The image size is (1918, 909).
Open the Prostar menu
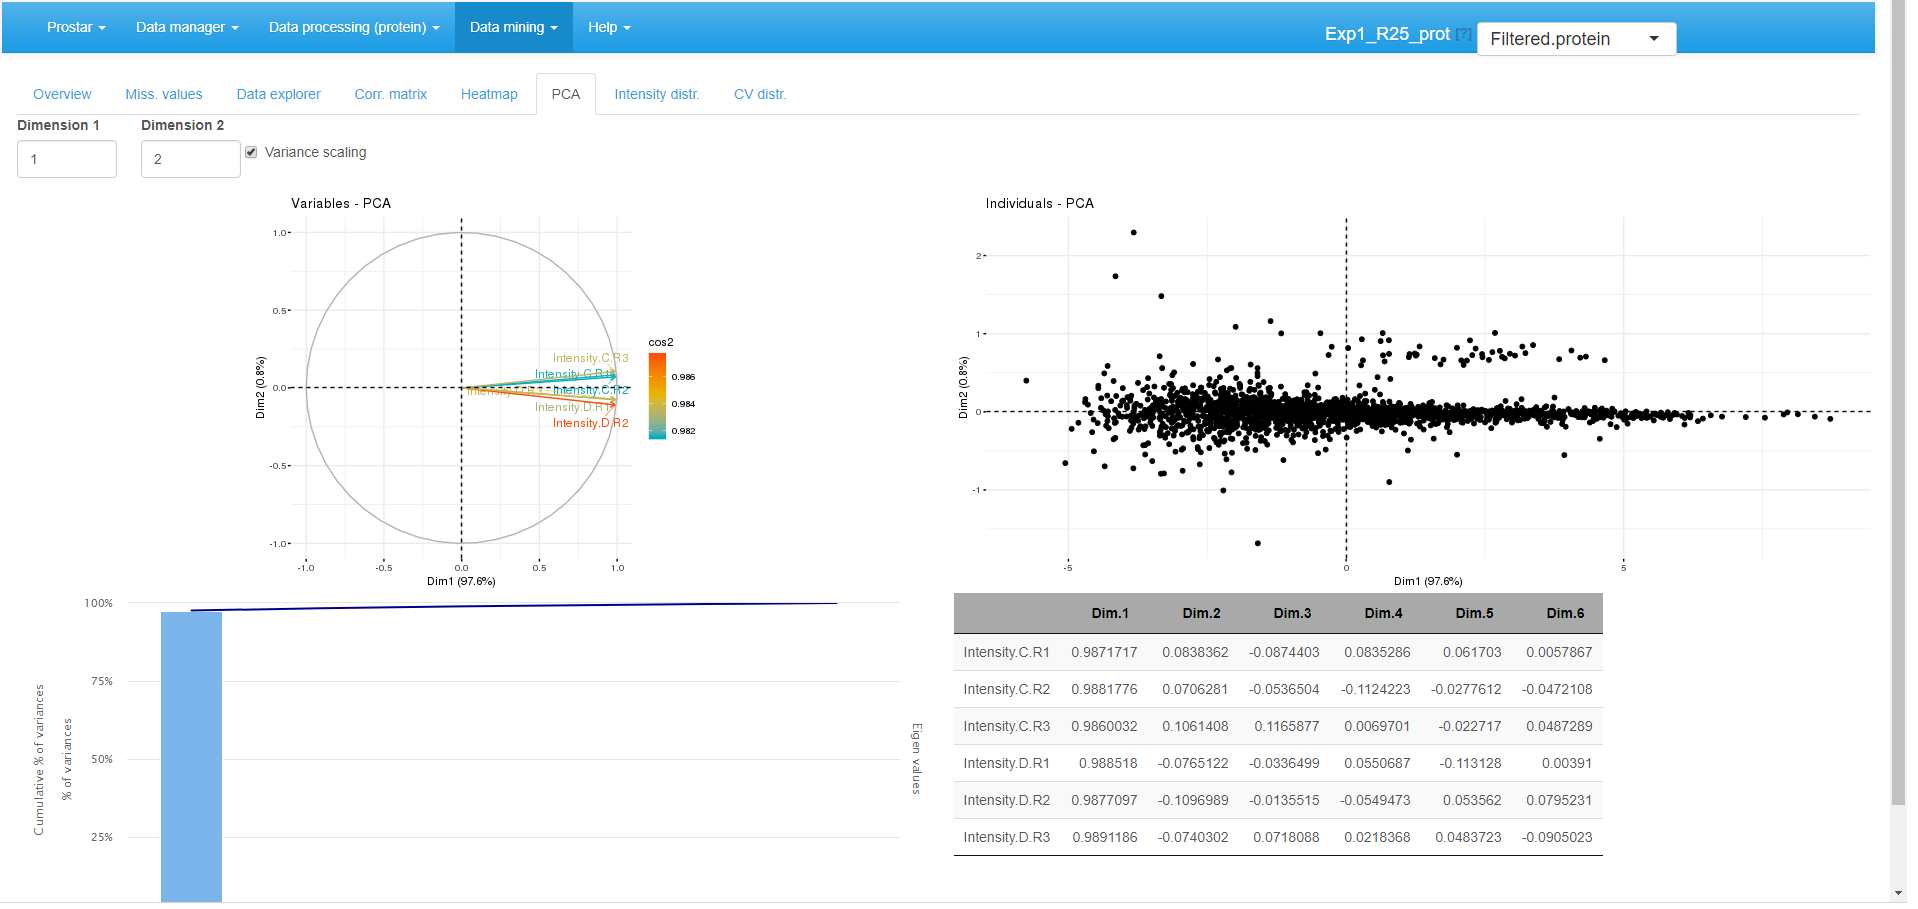75,27
